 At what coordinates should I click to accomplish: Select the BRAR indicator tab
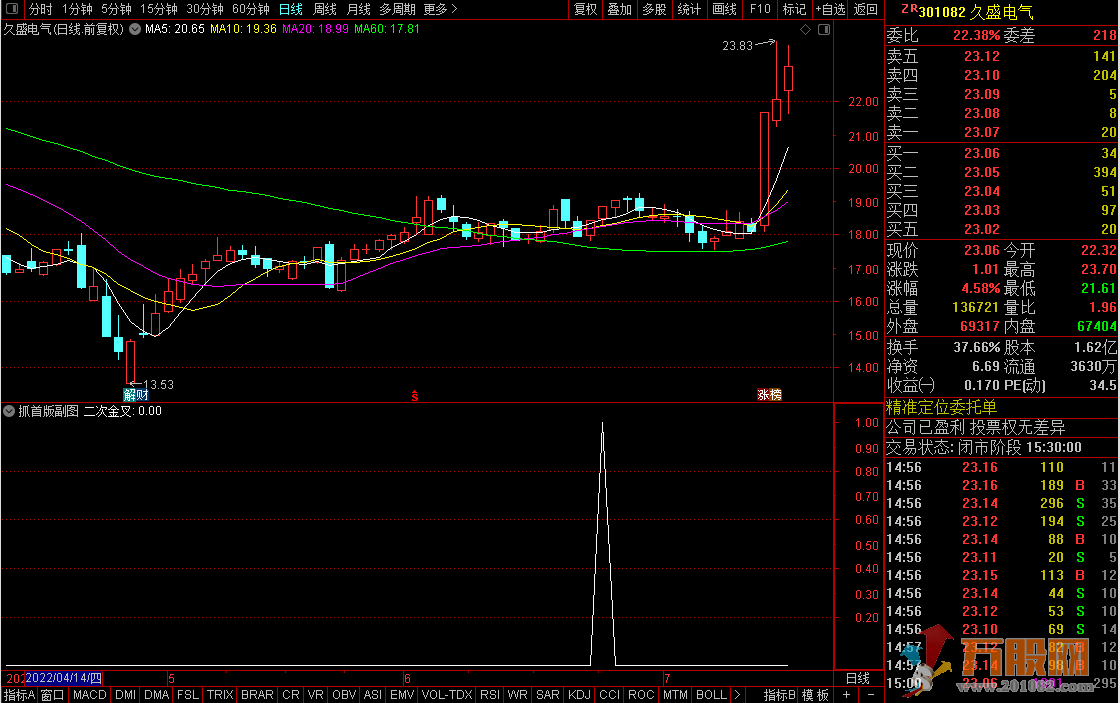pyautogui.click(x=257, y=695)
